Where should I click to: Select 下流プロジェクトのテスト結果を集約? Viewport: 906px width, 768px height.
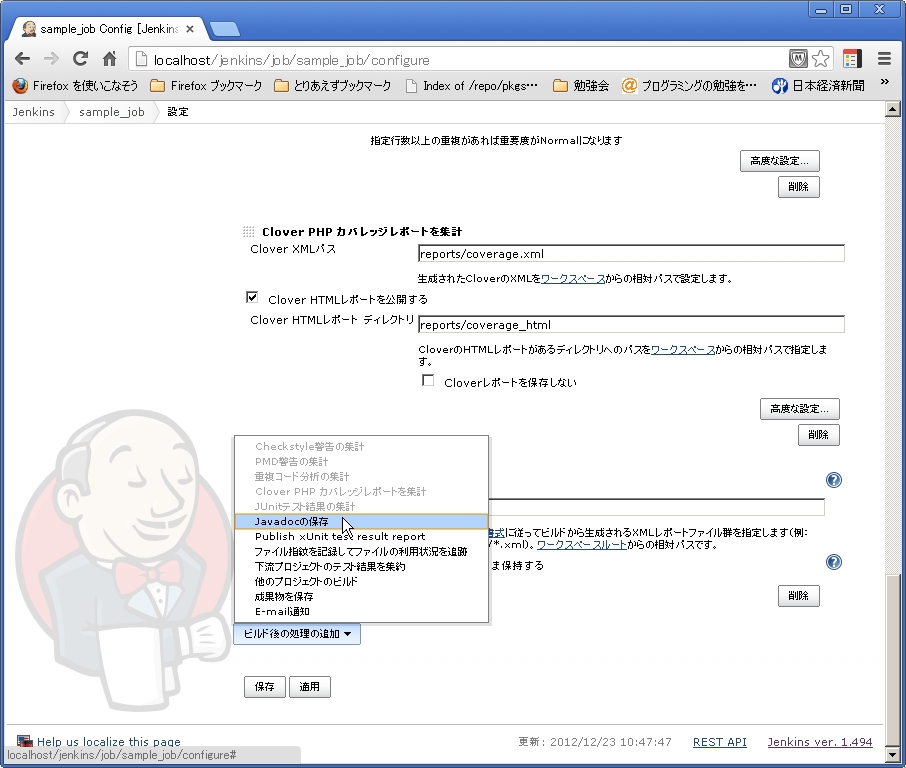(x=361, y=567)
